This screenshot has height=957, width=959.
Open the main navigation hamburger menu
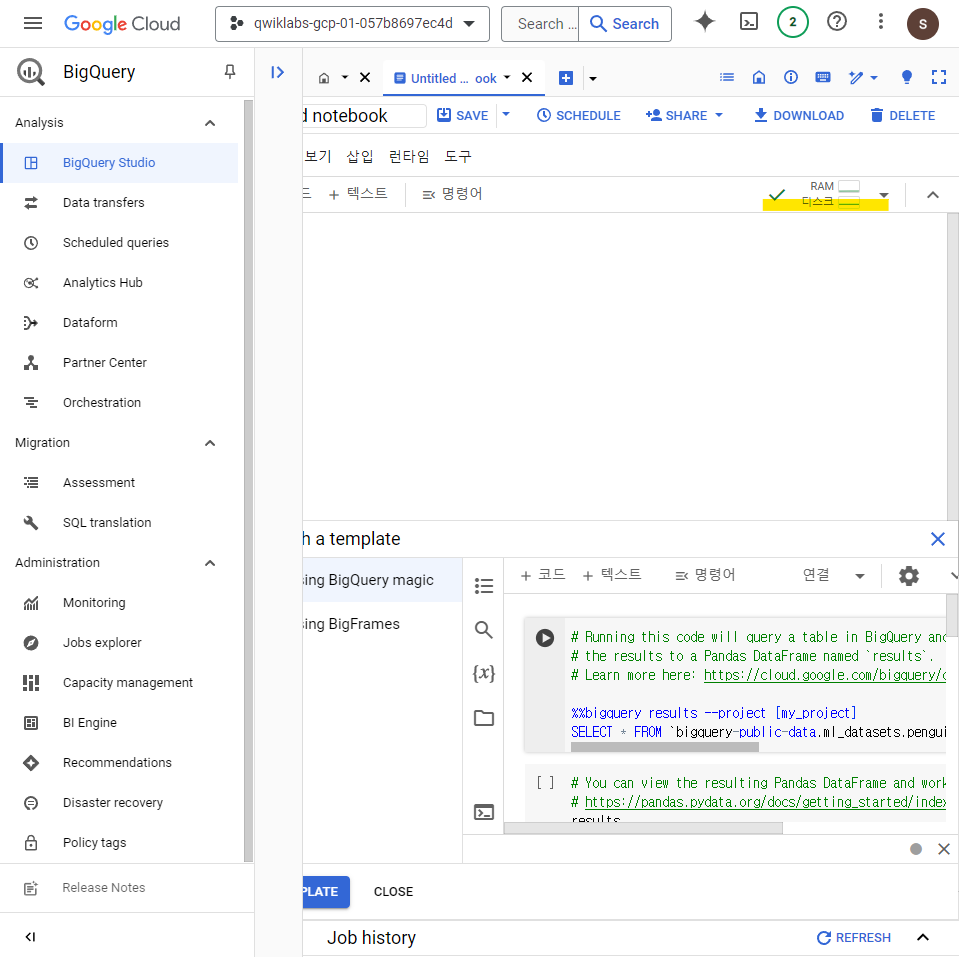[32, 24]
